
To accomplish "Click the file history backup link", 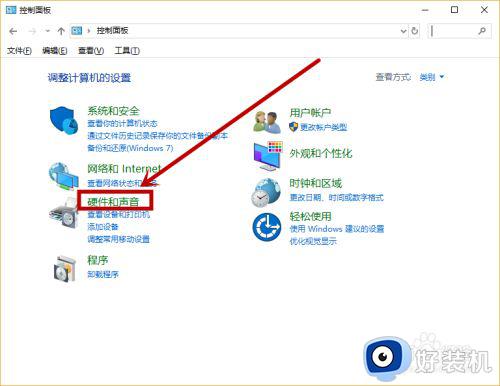I will pyautogui.click(x=157, y=136).
